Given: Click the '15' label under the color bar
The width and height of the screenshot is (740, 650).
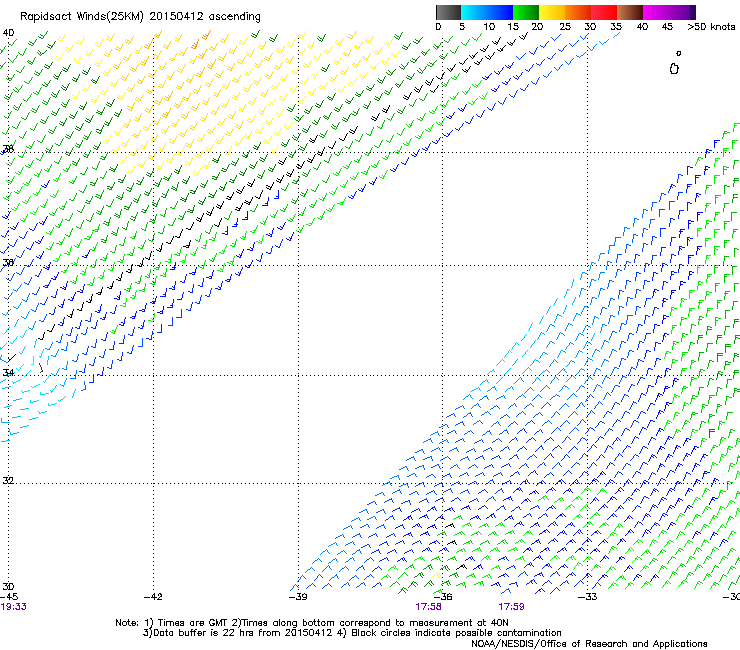Looking at the screenshot, I should [x=513, y=27].
